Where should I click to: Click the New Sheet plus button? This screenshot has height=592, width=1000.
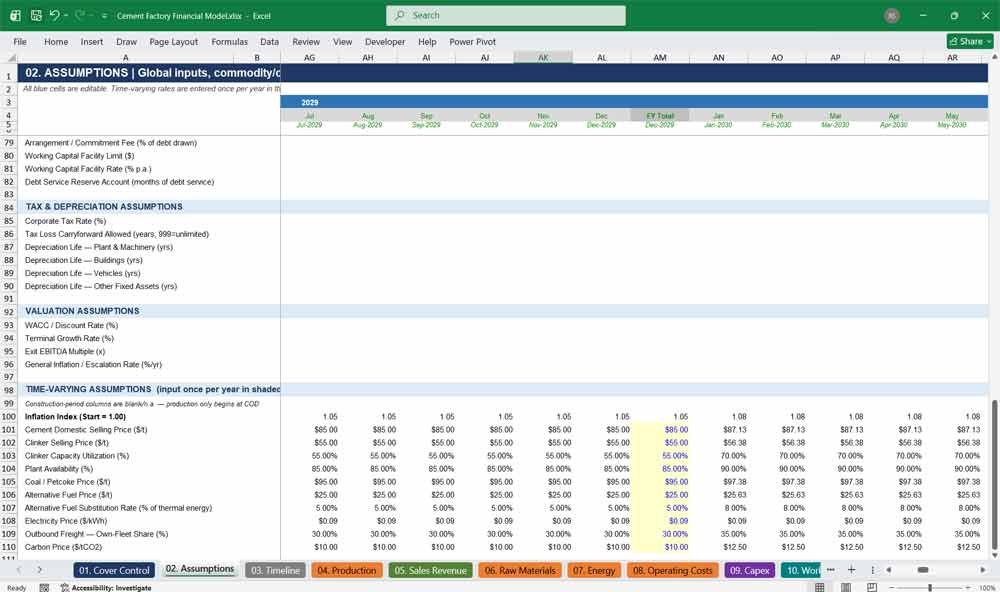851,570
